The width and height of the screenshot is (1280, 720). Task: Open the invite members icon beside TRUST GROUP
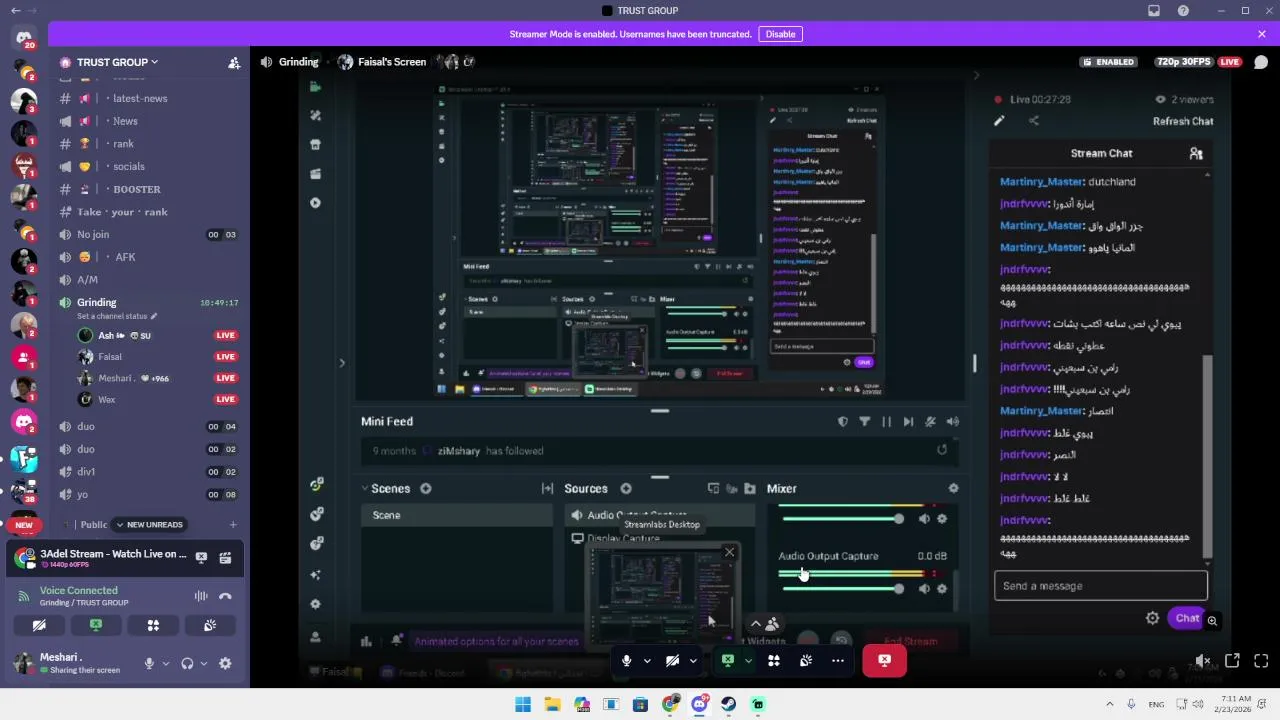234,62
